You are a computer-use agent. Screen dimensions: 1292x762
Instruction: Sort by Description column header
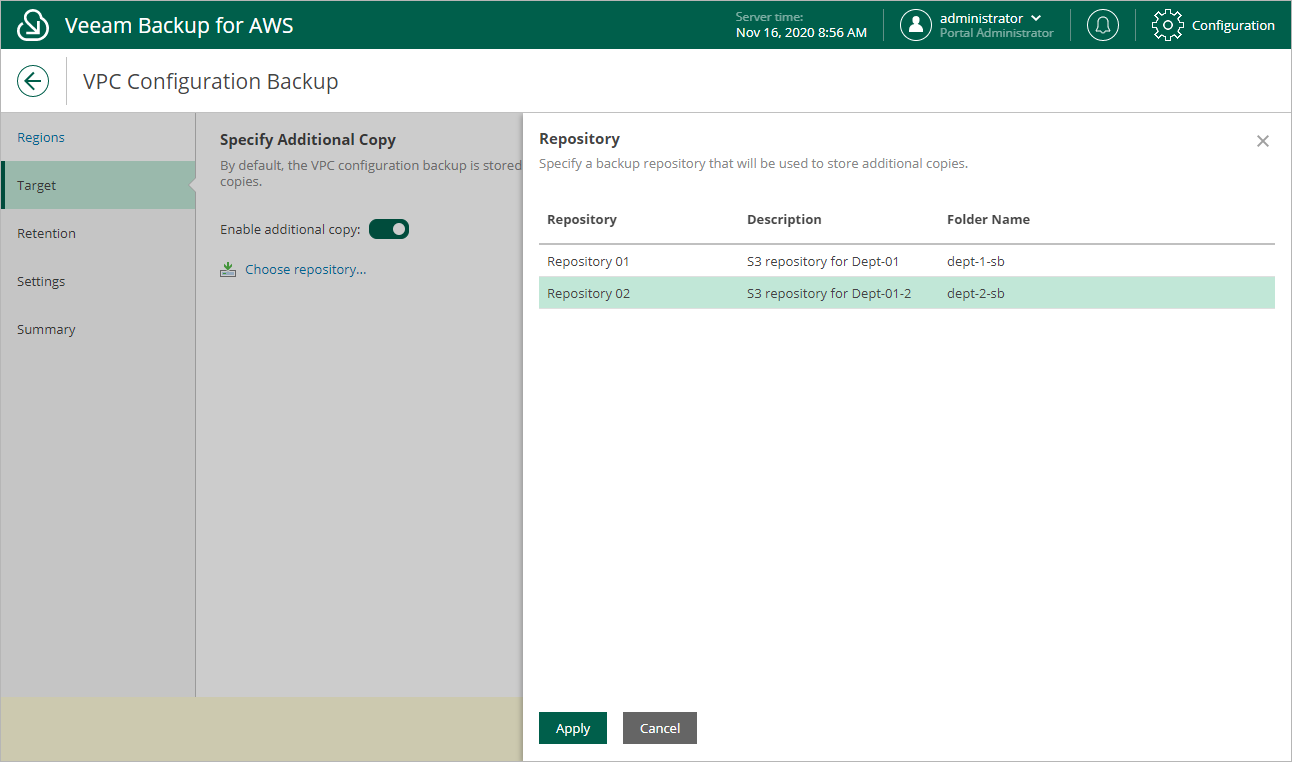tap(784, 219)
